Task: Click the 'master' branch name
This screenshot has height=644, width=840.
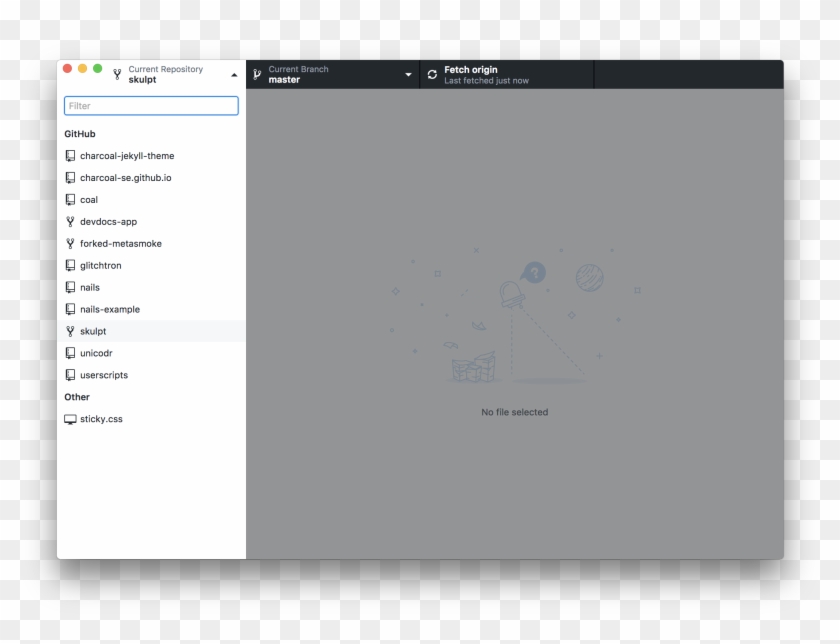Action: click(284, 80)
